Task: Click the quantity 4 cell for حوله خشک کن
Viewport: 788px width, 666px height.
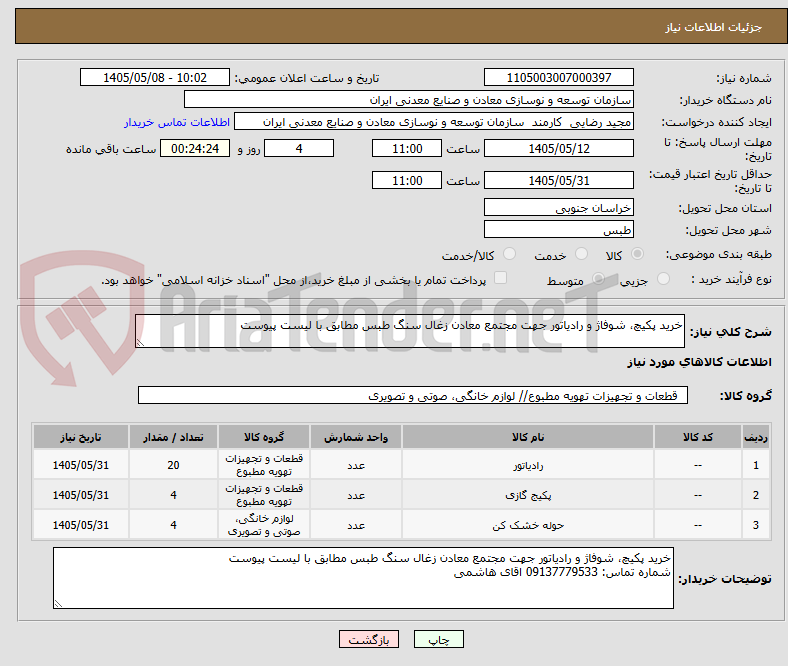Action: pos(173,525)
